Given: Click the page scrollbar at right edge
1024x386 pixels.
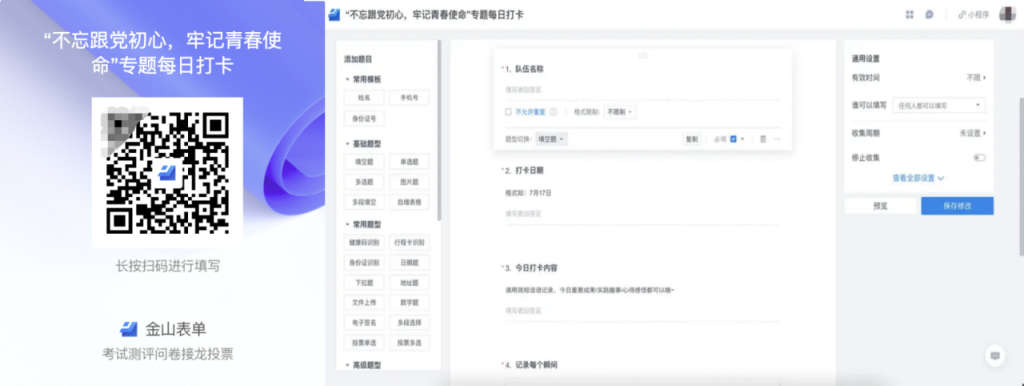Looking at the screenshot, I should [x=1021, y=176].
